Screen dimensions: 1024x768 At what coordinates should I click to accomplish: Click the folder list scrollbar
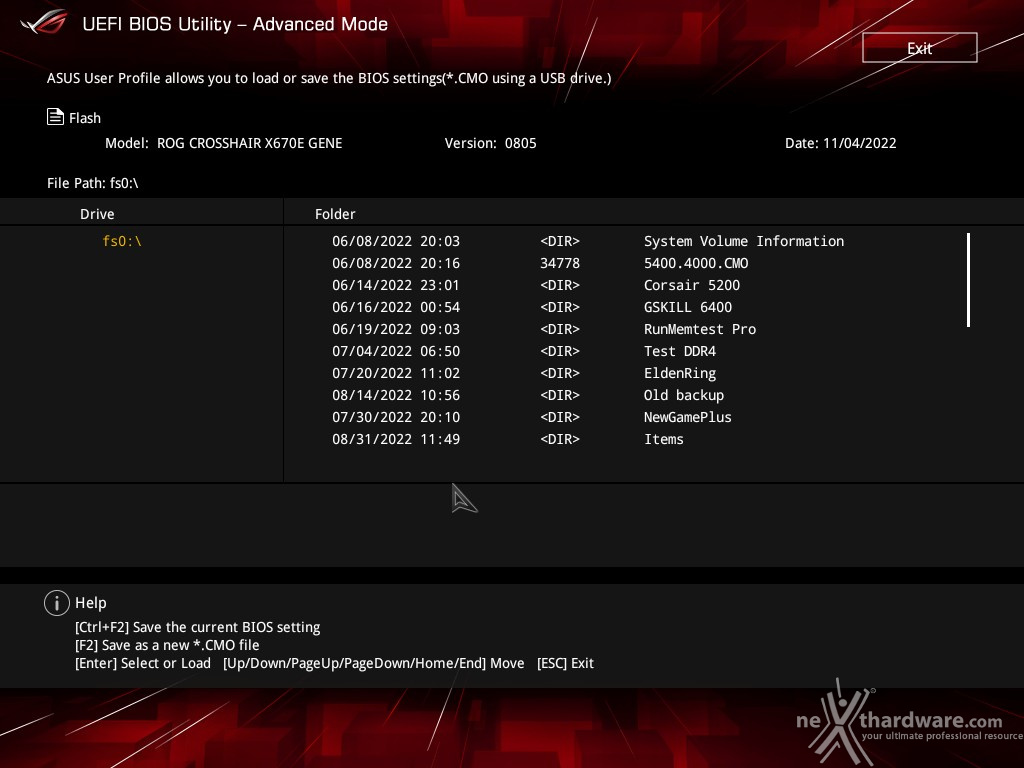(968, 280)
